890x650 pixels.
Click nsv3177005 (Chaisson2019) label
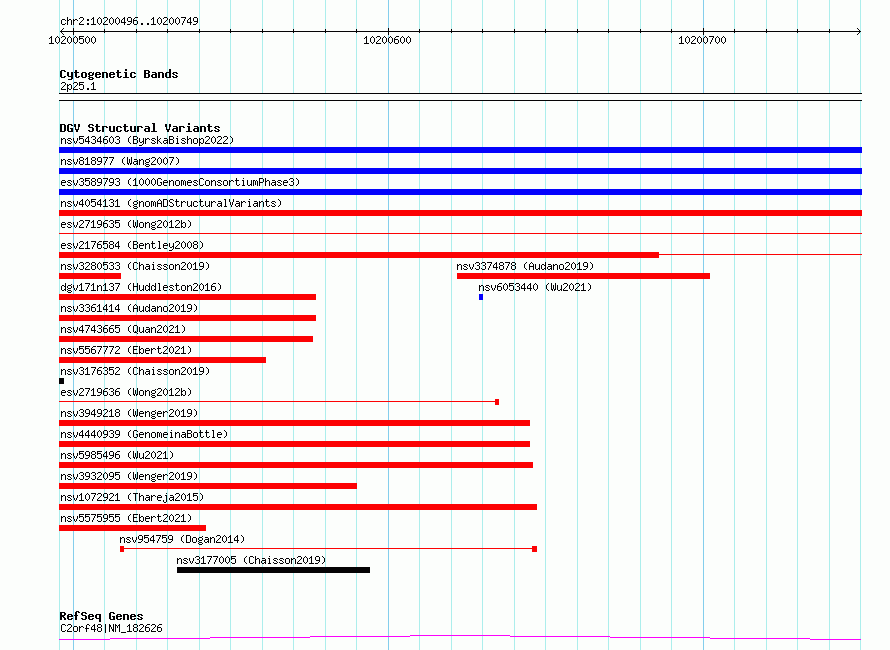(x=251, y=560)
